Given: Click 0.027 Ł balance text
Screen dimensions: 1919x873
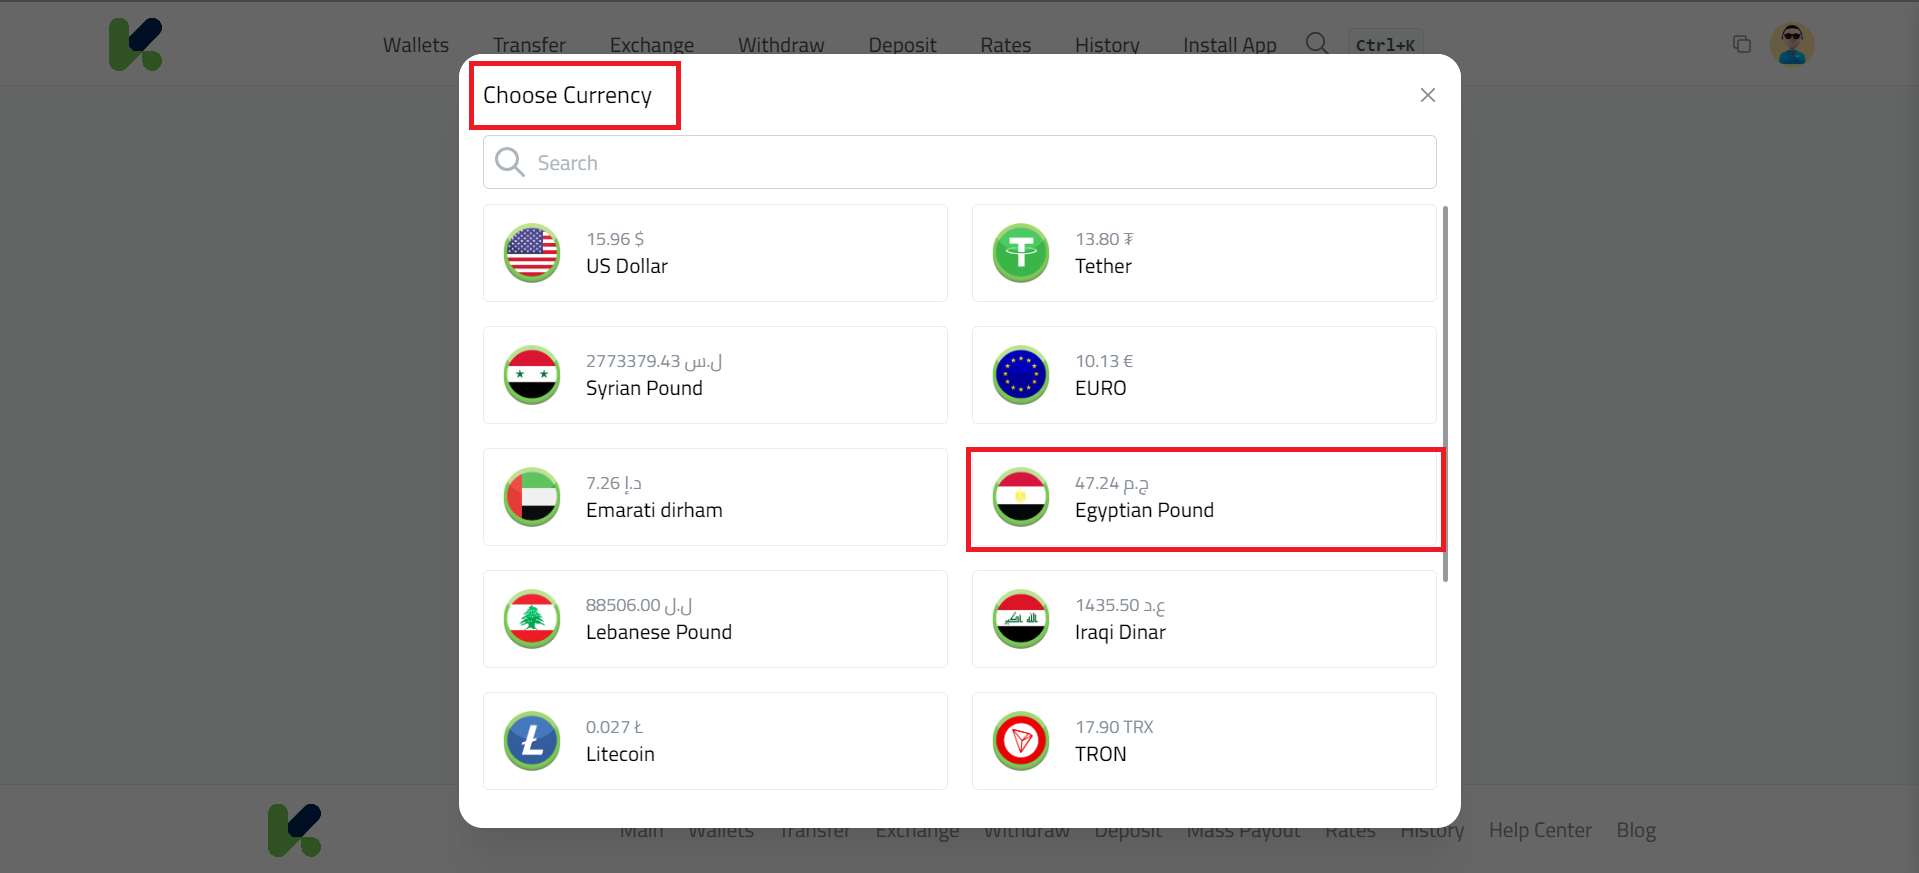Looking at the screenshot, I should [x=615, y=727].
